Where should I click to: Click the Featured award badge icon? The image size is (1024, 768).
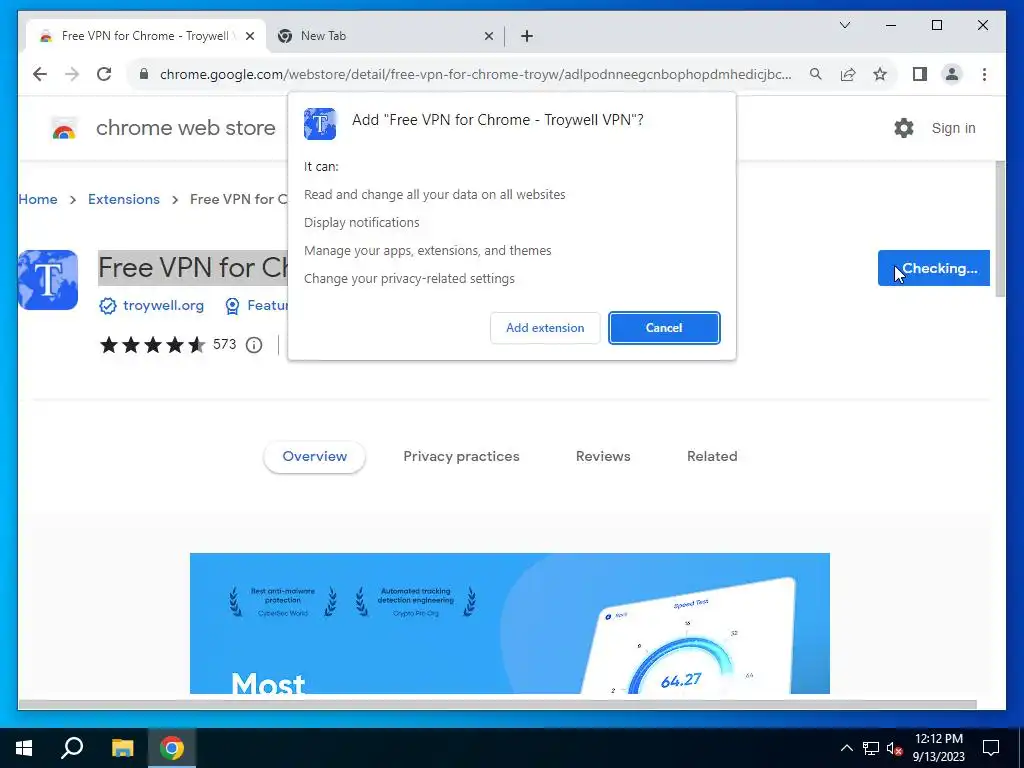pyautogui.click(x=232, y=306)
